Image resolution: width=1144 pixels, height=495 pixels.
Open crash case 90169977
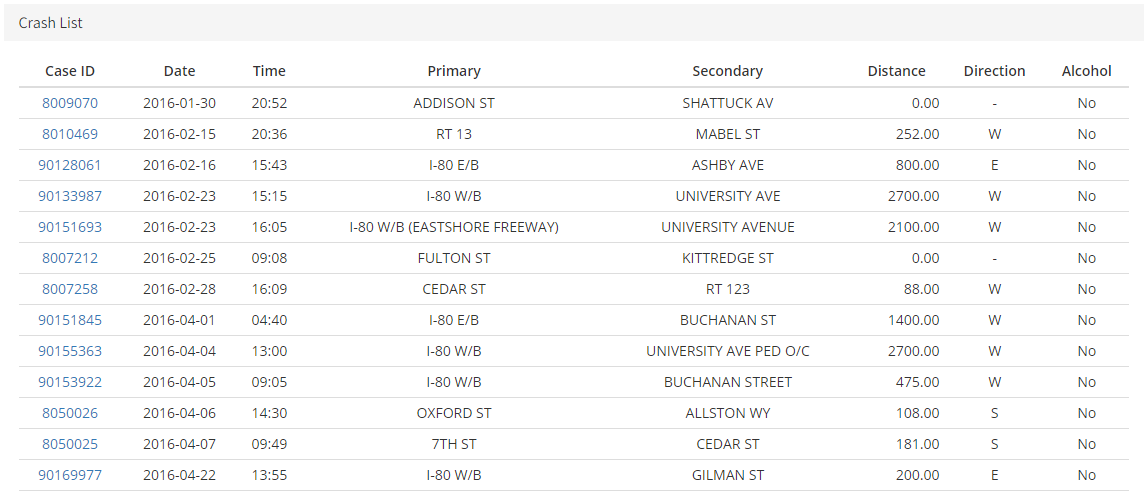pyautogui.click(x=70, y=475)
